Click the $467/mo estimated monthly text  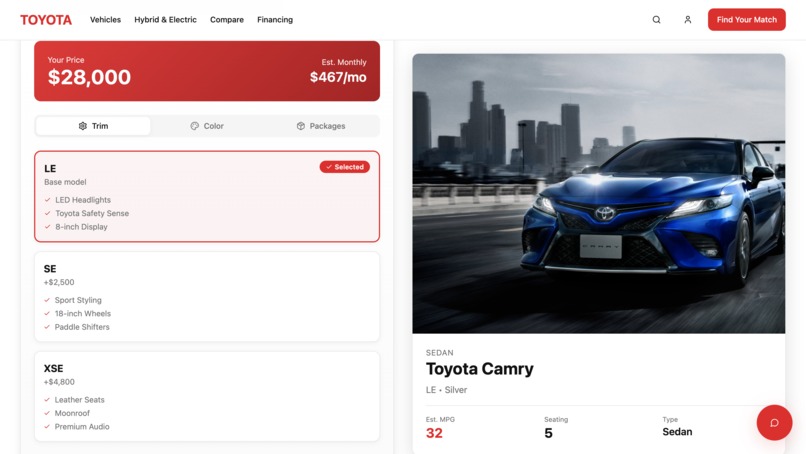[338, 77]
